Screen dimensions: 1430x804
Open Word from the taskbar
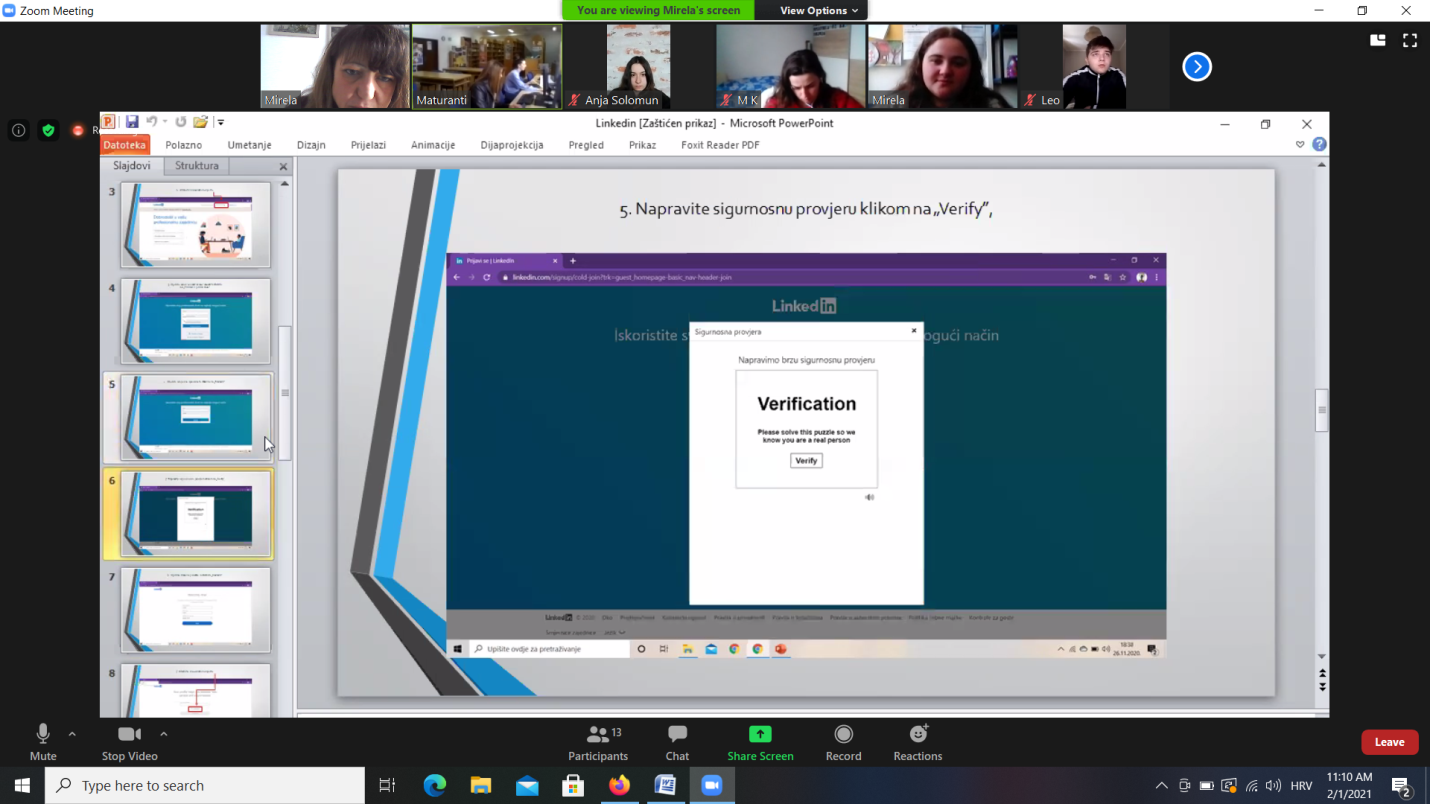click(665, 786)
